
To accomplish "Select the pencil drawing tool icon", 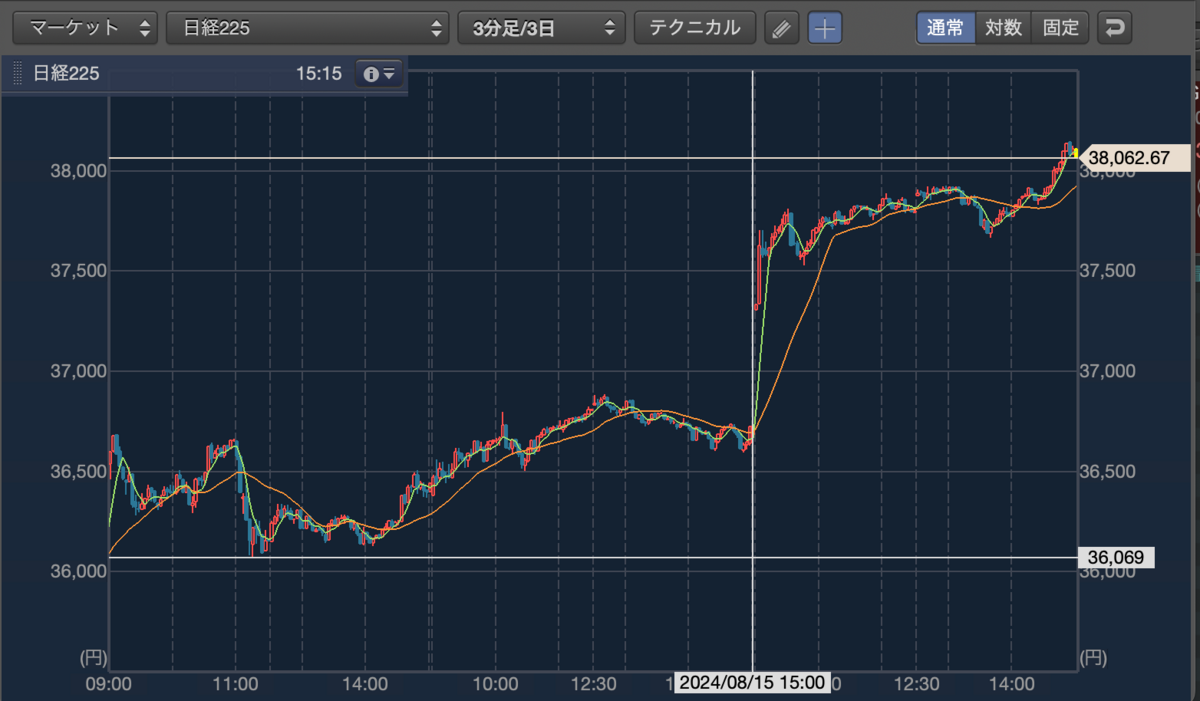I will click(782, 28).
